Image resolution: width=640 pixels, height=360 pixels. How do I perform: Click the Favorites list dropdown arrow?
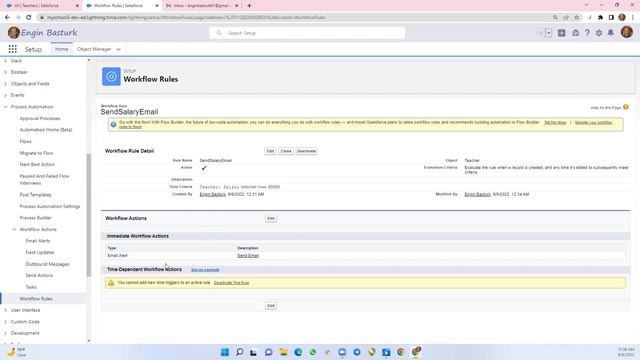pos(549,33)
